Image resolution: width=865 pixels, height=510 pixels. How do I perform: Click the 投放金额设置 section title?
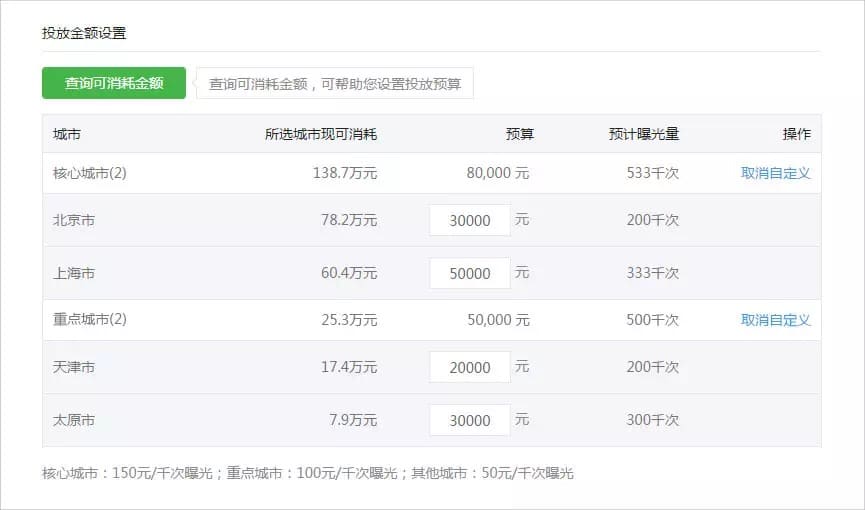84,33
